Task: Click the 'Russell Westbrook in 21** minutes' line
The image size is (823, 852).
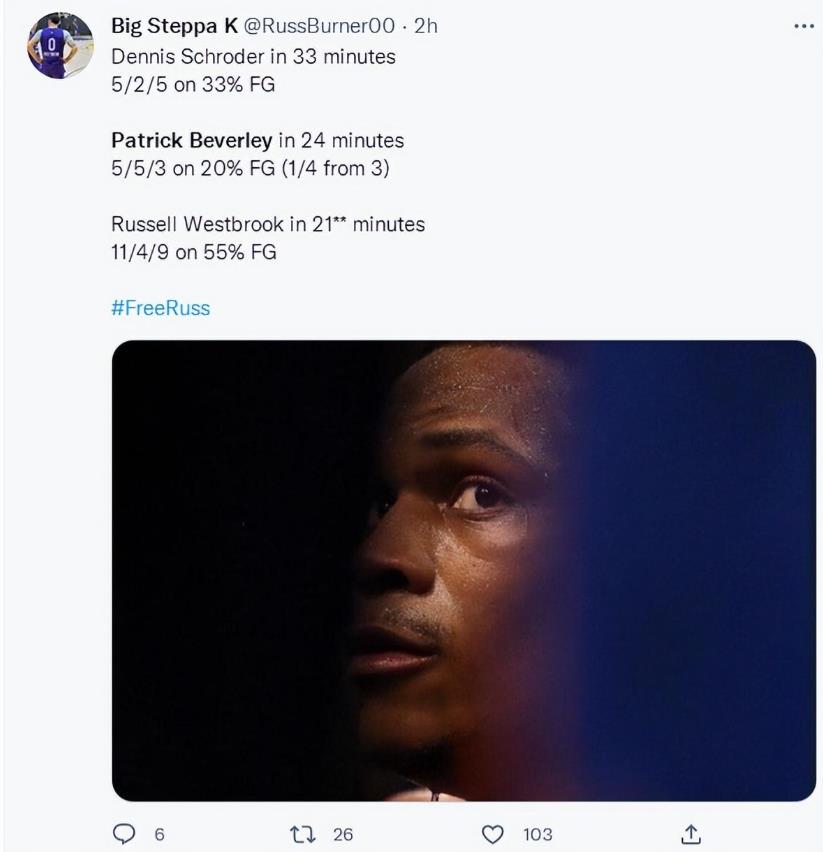Action: [x=267, y=224]
